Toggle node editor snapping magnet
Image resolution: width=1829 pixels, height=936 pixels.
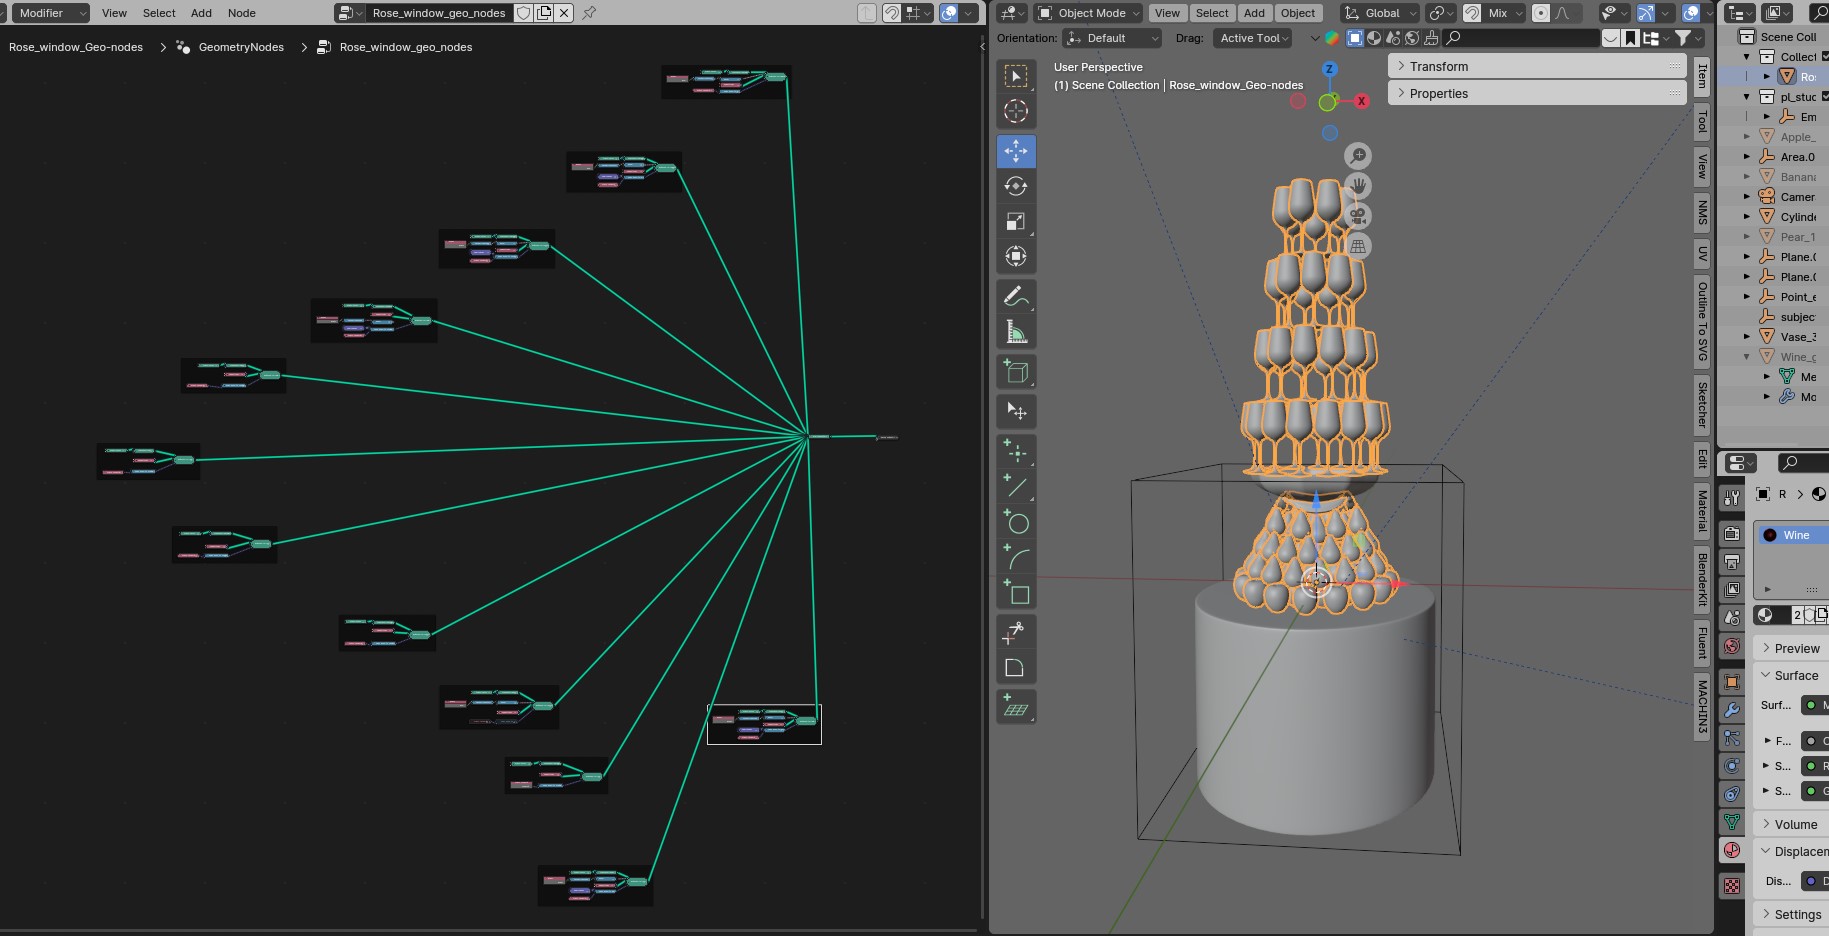(891, 13)
